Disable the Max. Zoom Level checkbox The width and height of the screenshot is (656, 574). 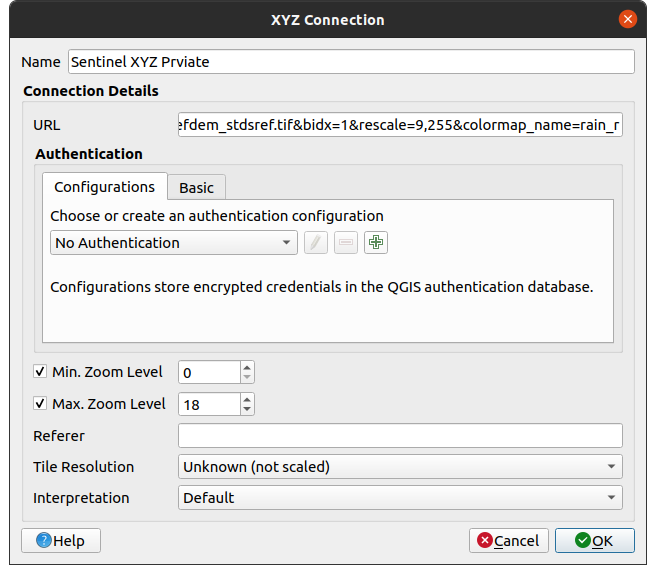(40, 404)
